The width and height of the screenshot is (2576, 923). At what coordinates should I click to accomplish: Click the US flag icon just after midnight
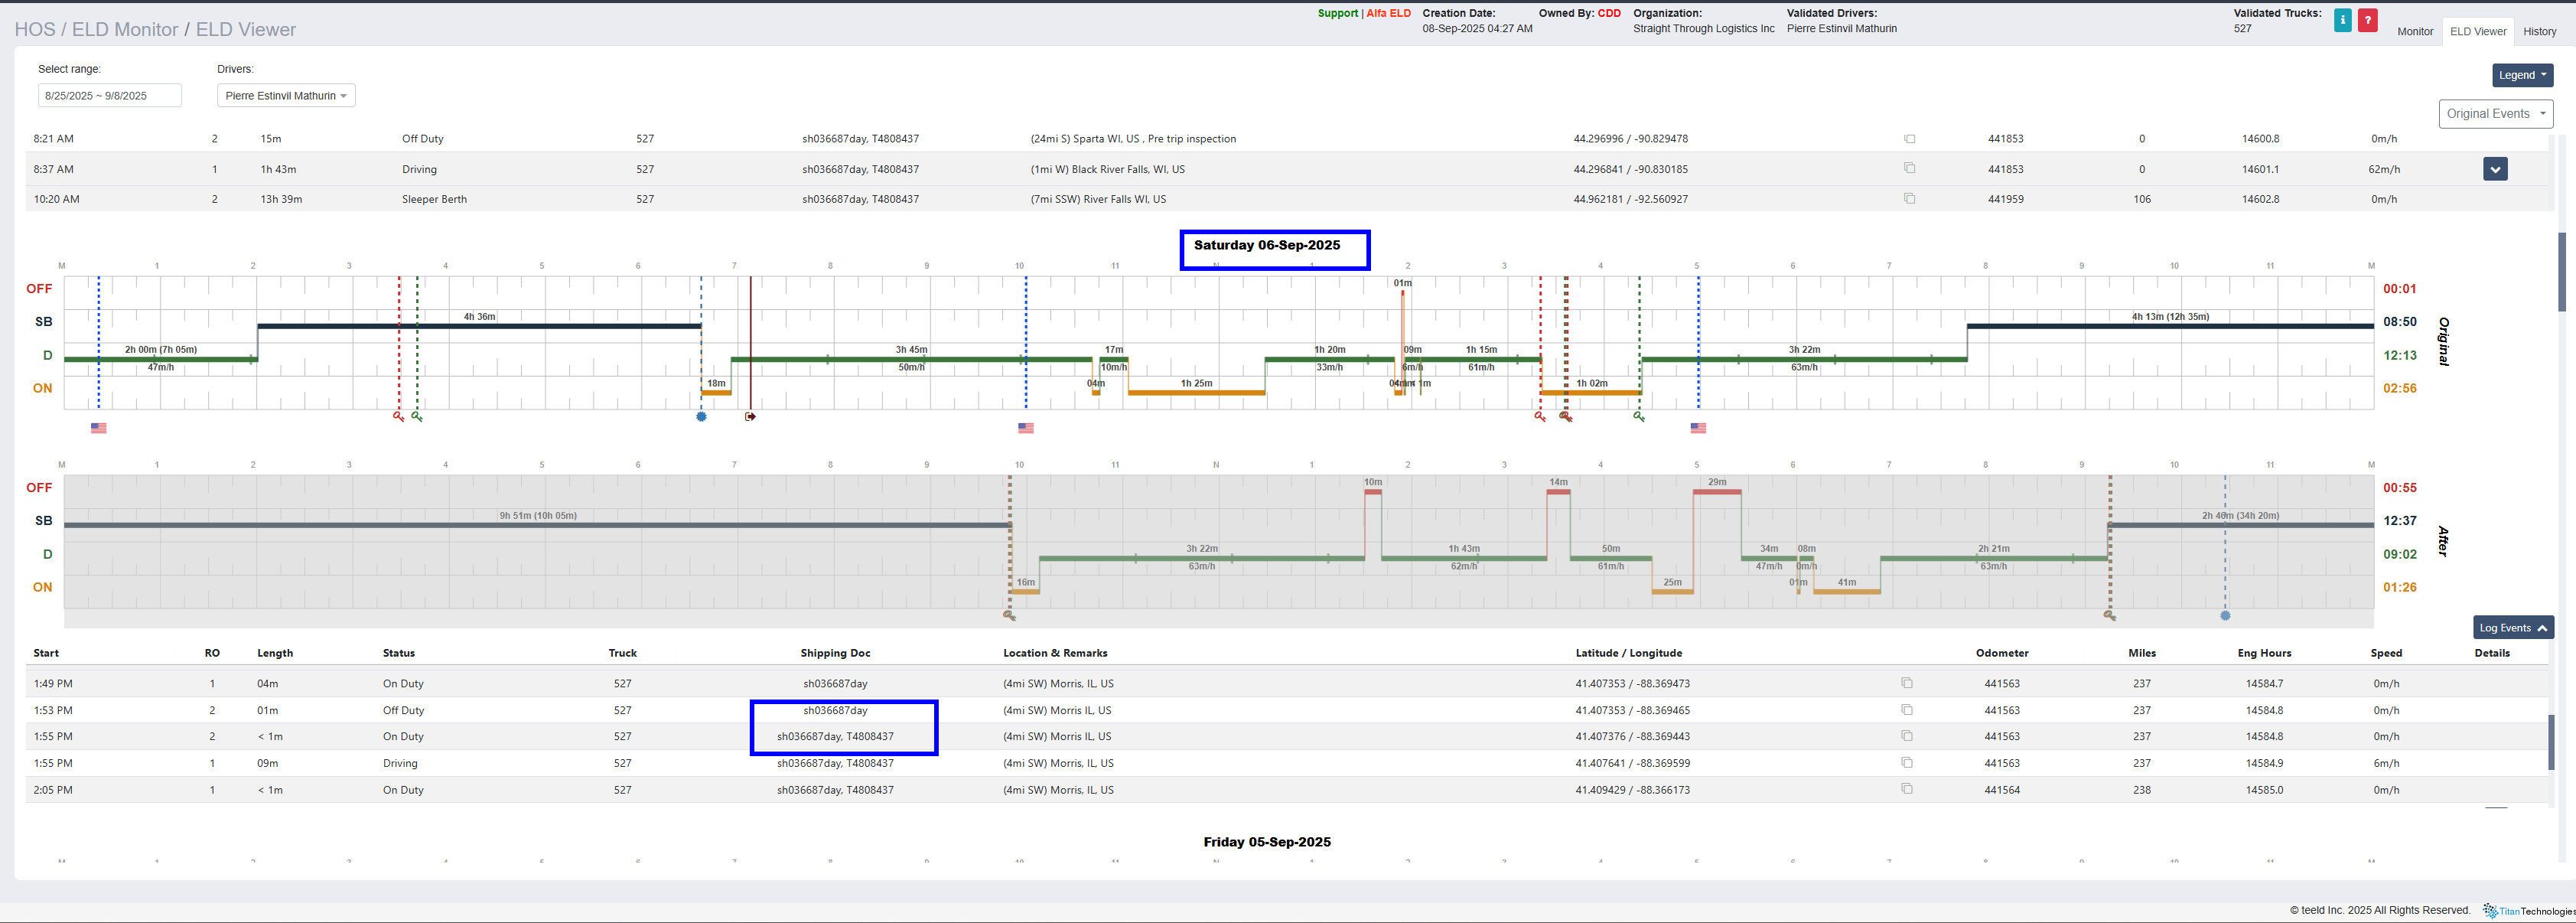click(98, 428)
